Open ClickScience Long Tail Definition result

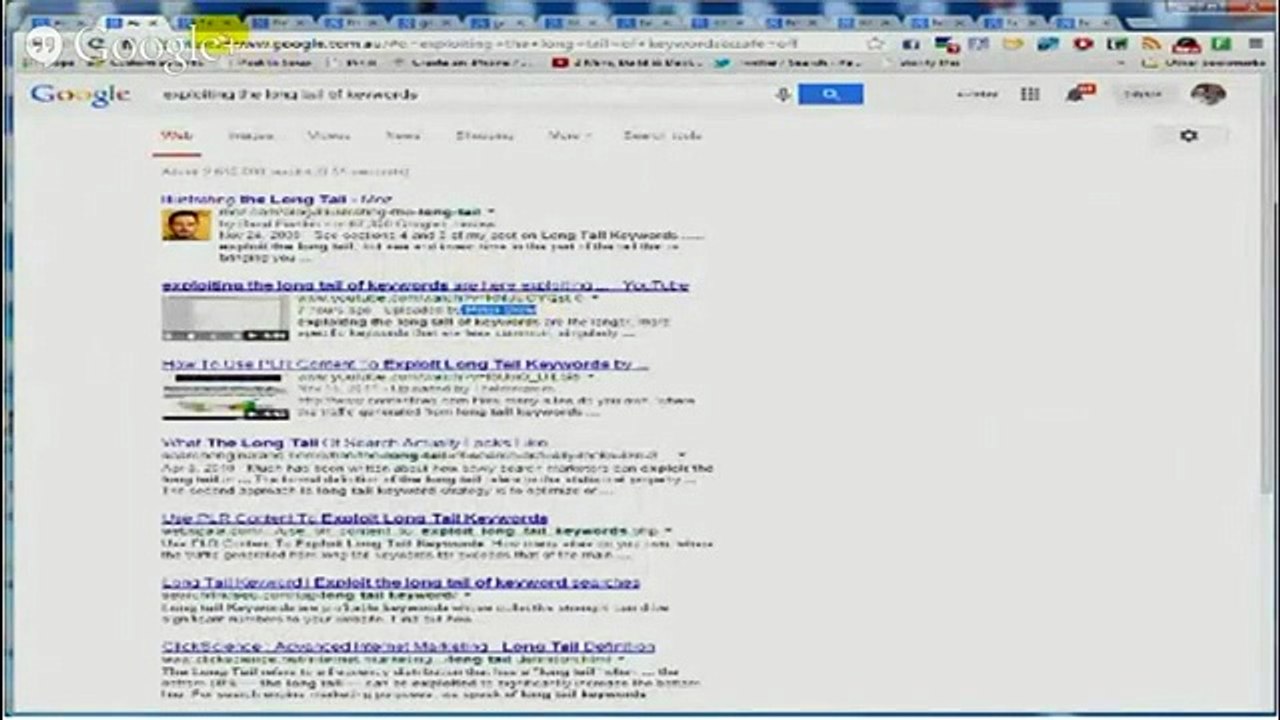click(409, 647)
